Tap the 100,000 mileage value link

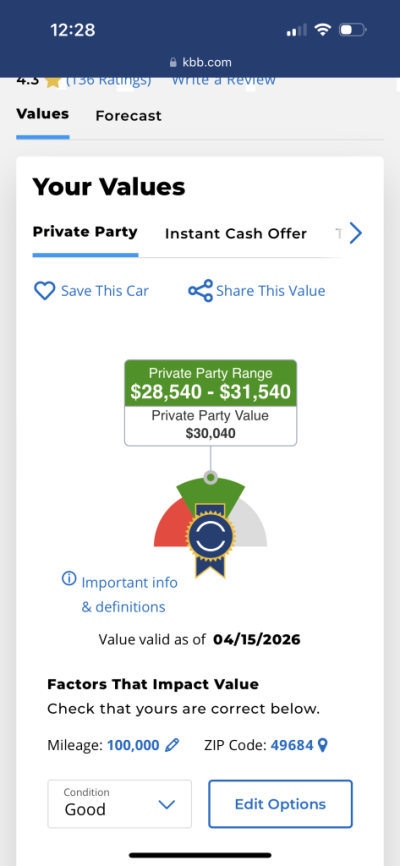133,746
